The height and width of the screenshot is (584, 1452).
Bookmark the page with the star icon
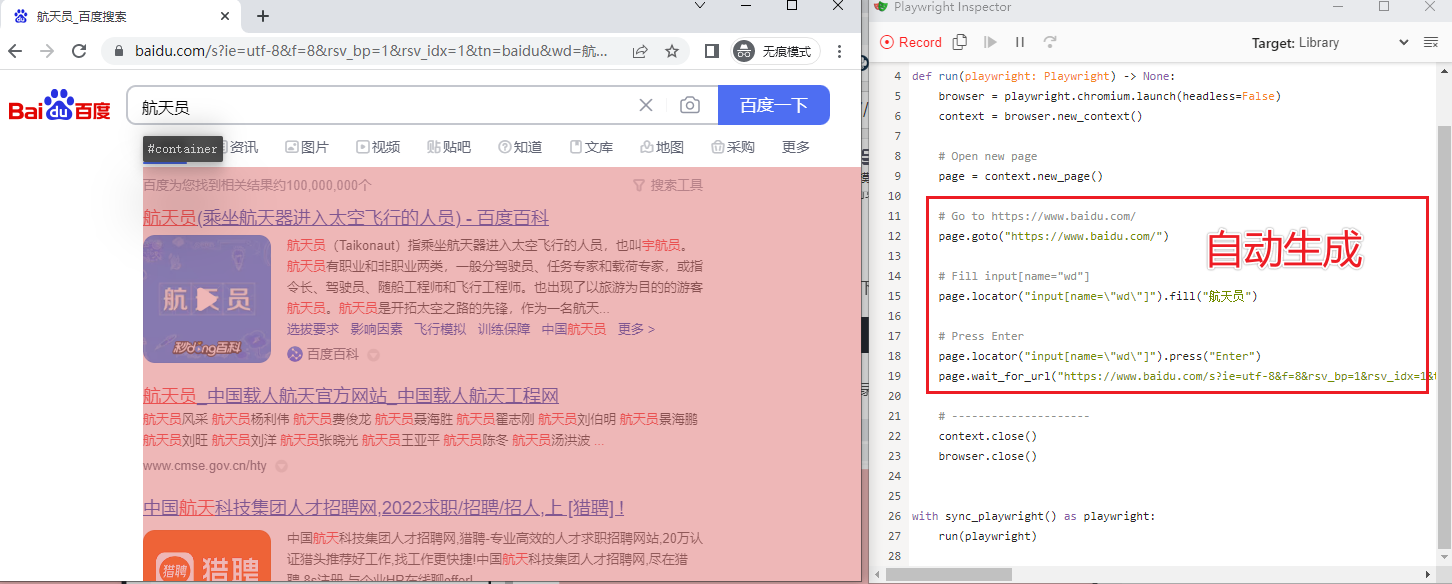(672, 51)
